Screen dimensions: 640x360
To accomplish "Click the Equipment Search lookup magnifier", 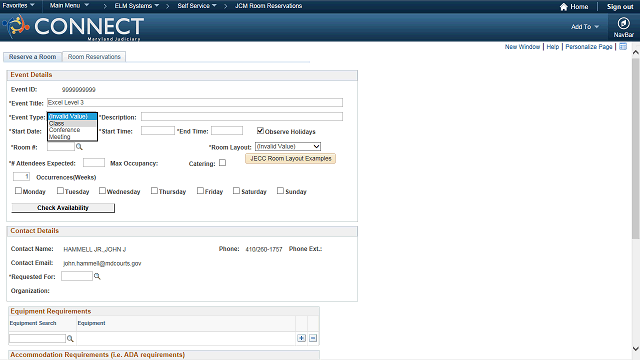I will click(70, 338).
